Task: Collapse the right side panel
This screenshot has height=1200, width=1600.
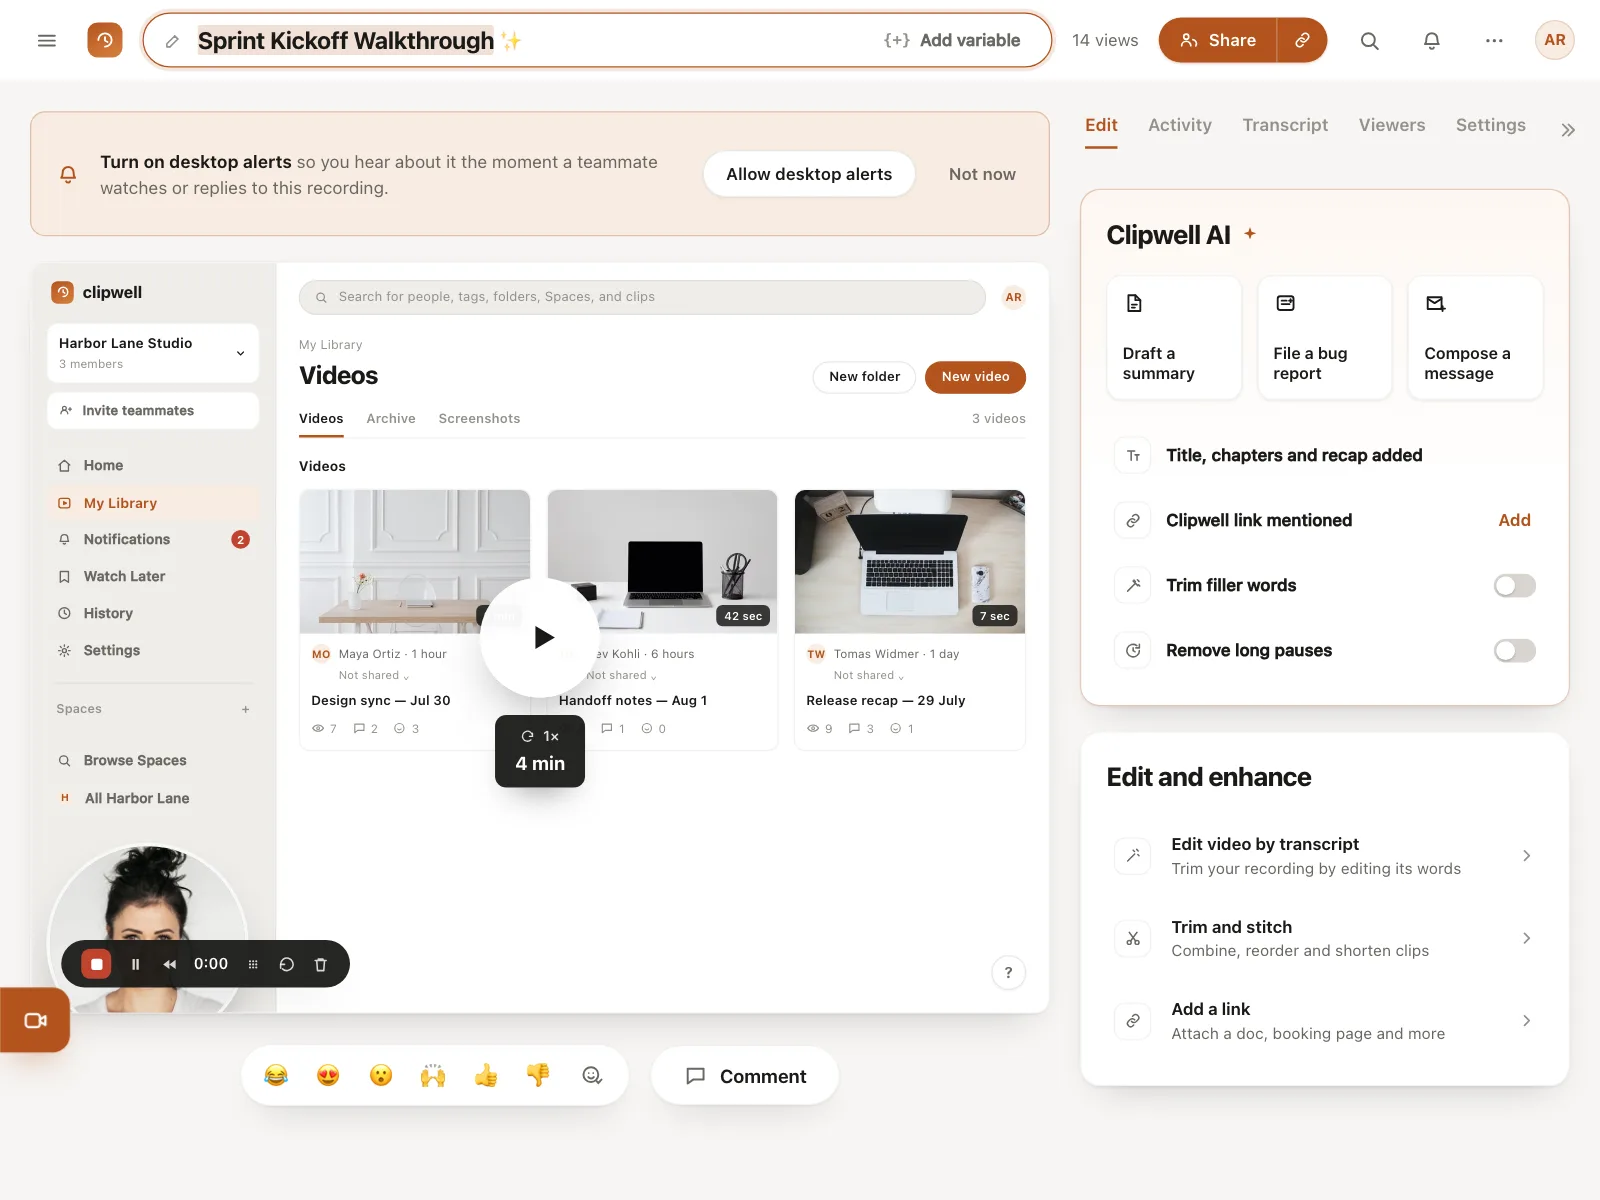Action: tap(1568, 129)
